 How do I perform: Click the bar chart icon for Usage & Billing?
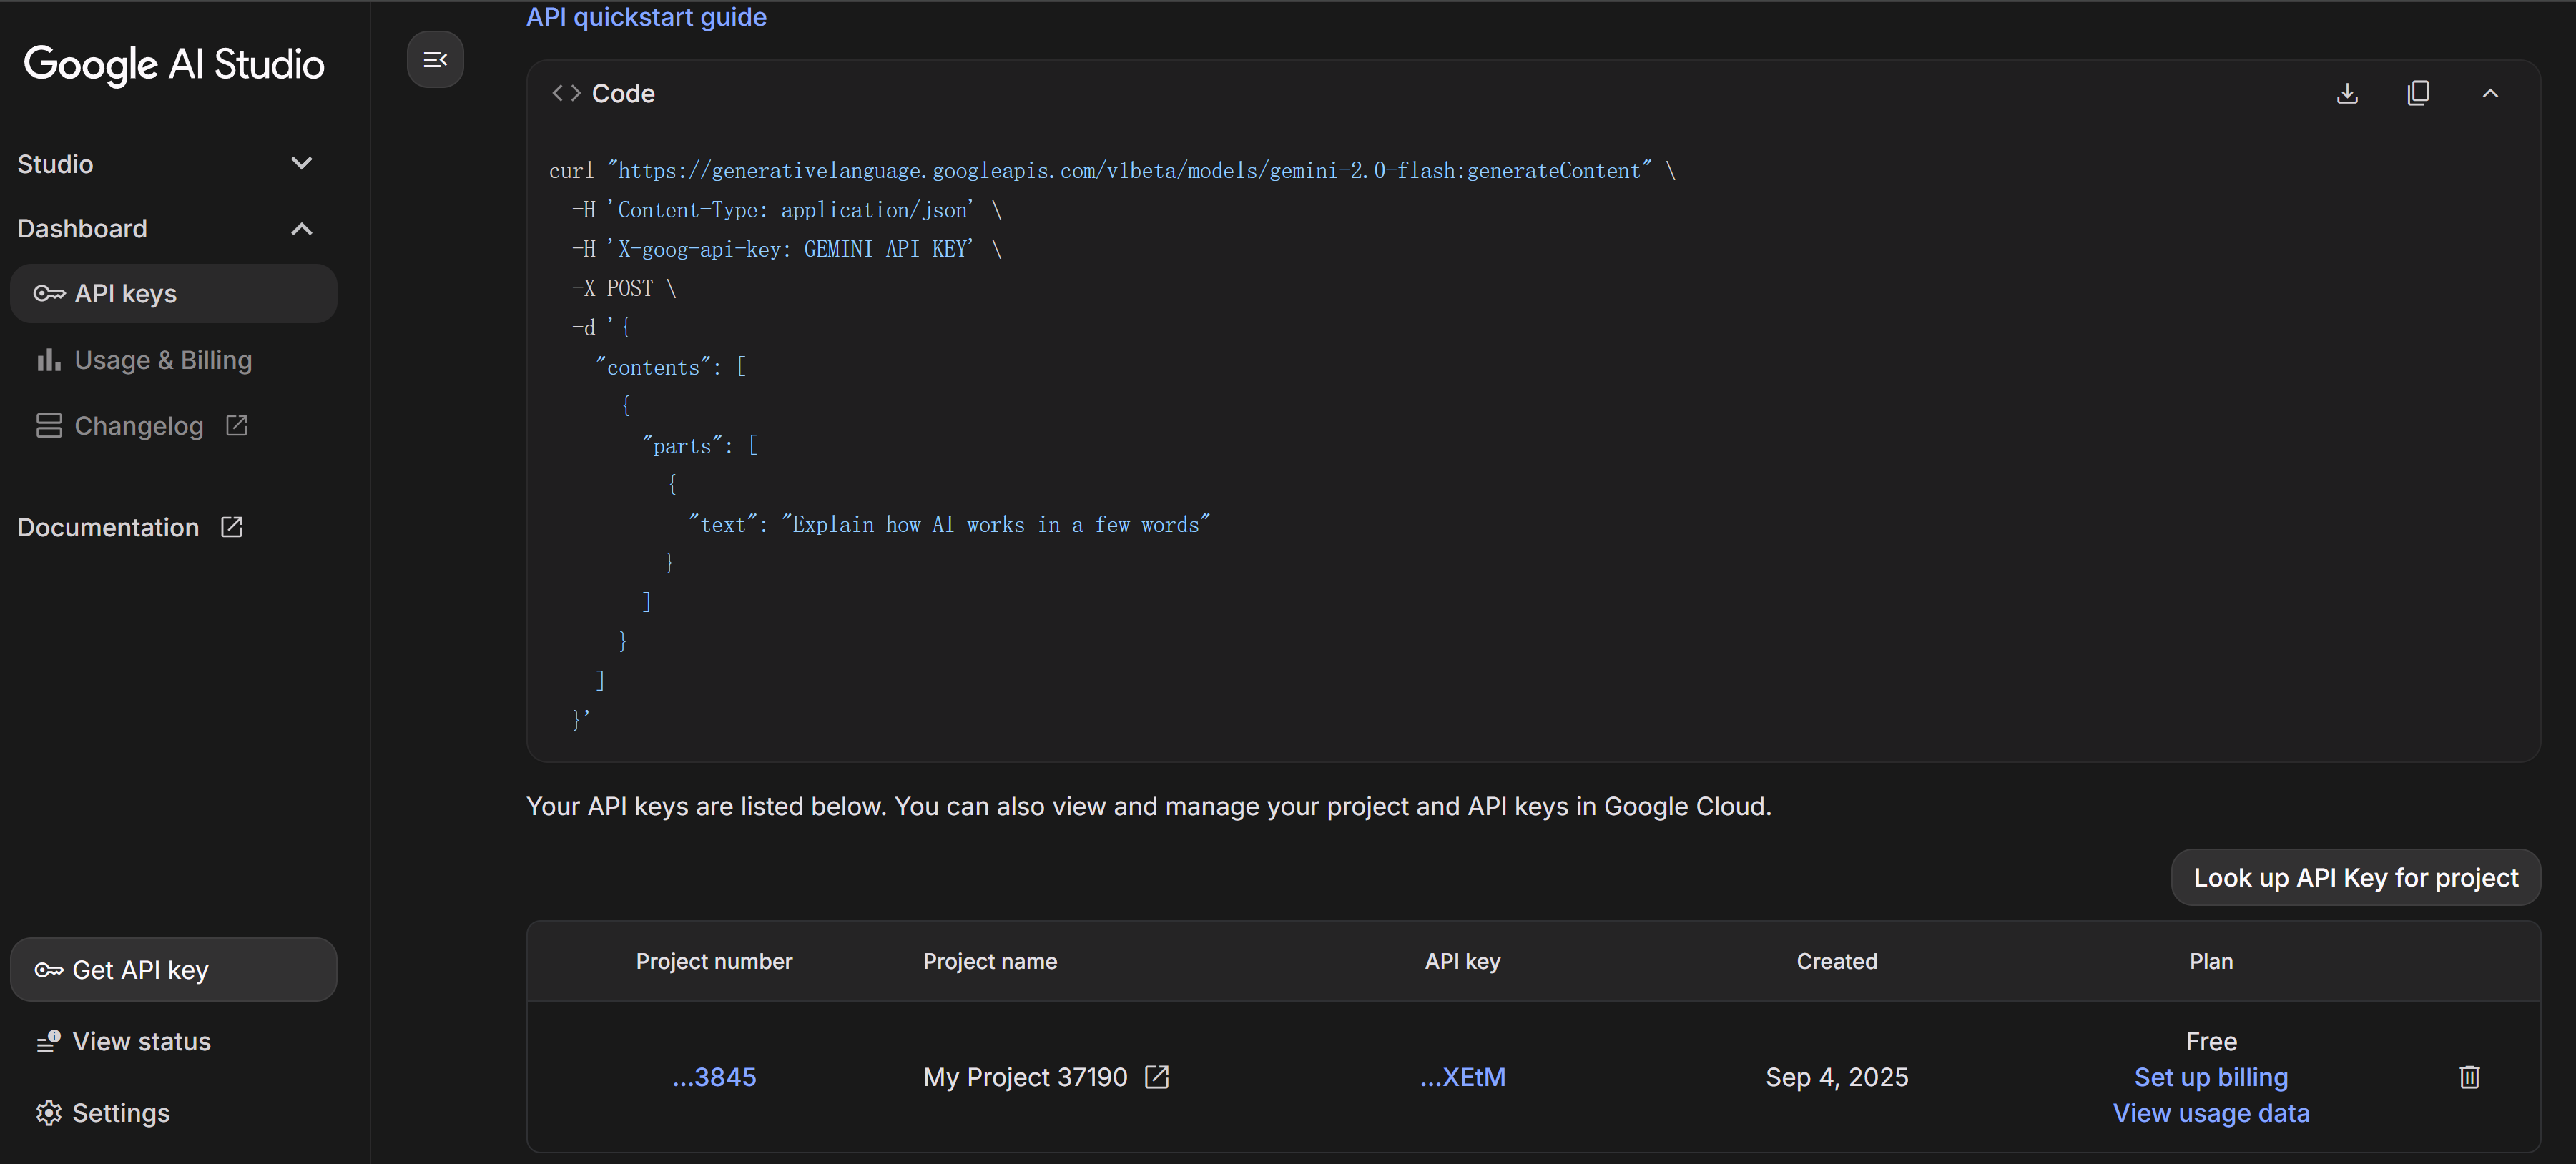tap(49, 360)
